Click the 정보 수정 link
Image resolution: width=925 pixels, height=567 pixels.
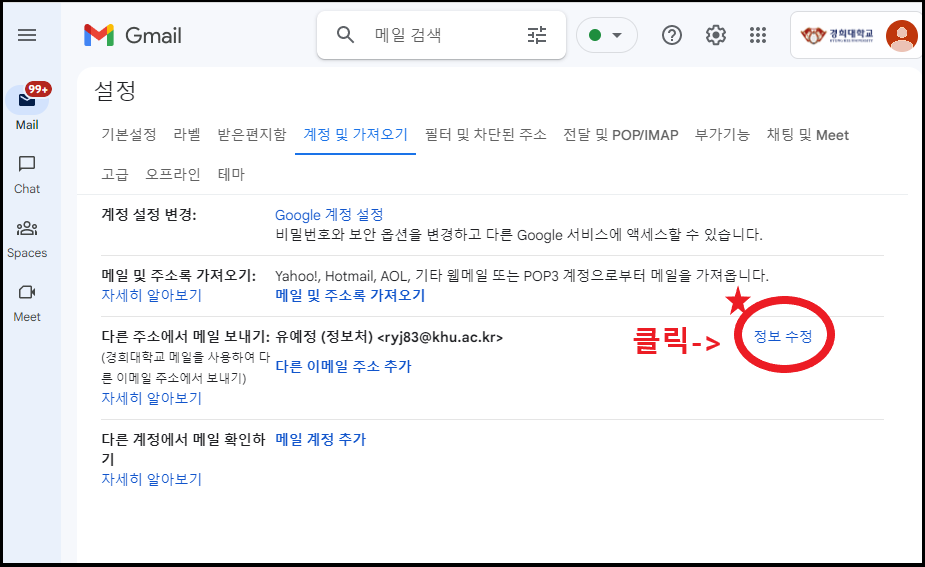(x=783, y=337)
